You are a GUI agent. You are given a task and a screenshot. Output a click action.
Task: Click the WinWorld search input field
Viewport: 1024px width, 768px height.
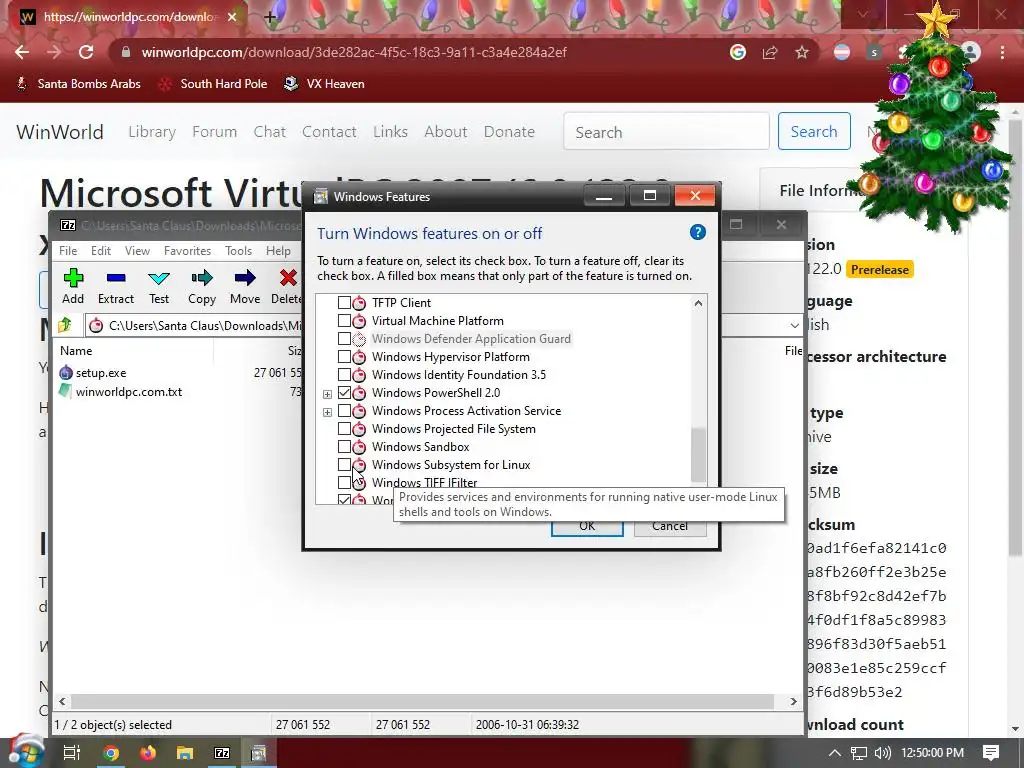[666, 132]
